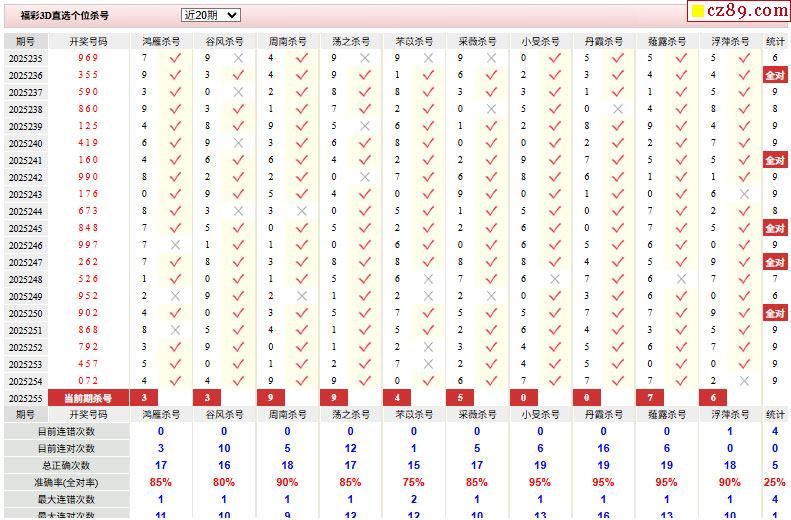Click the 25% full-correct rate under 统计
Screen dimensions: 791x520
tap(775, 482)
